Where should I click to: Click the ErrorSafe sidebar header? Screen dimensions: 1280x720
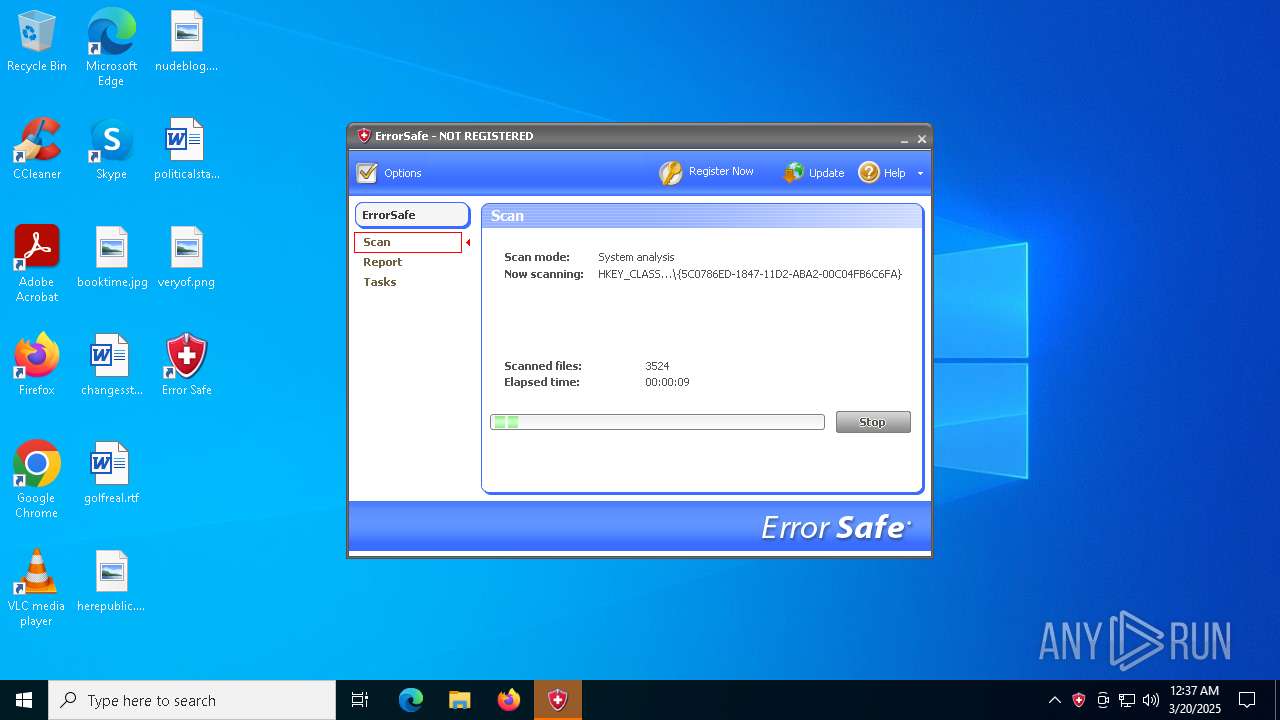412,215
